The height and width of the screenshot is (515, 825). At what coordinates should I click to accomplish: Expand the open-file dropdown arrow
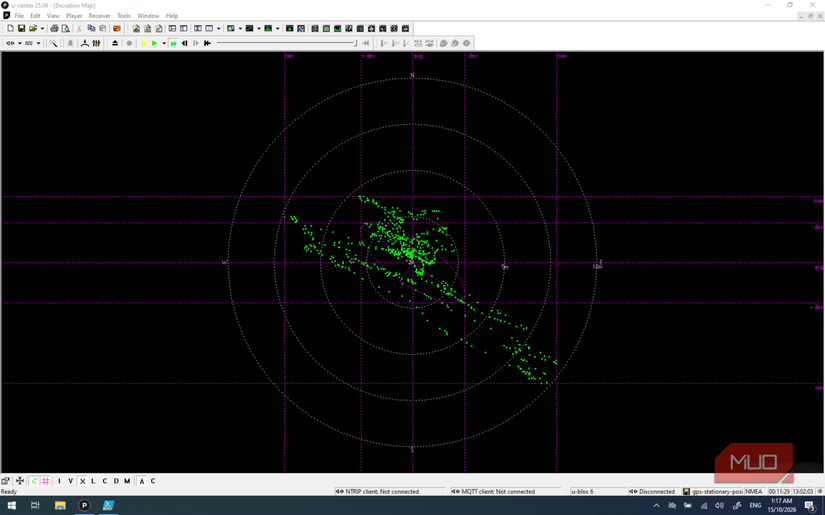tap(42, 28)
